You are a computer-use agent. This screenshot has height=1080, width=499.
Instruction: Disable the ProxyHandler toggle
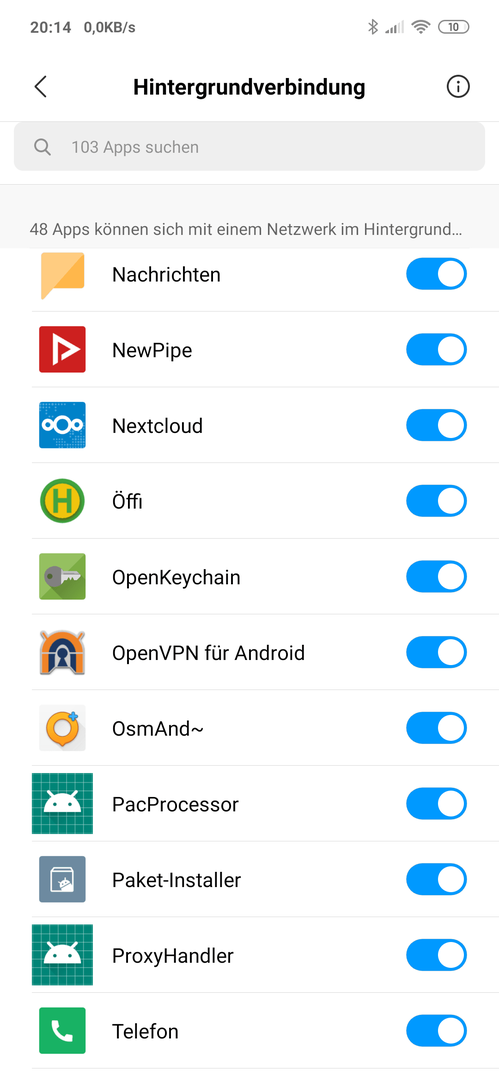point(436,955)
